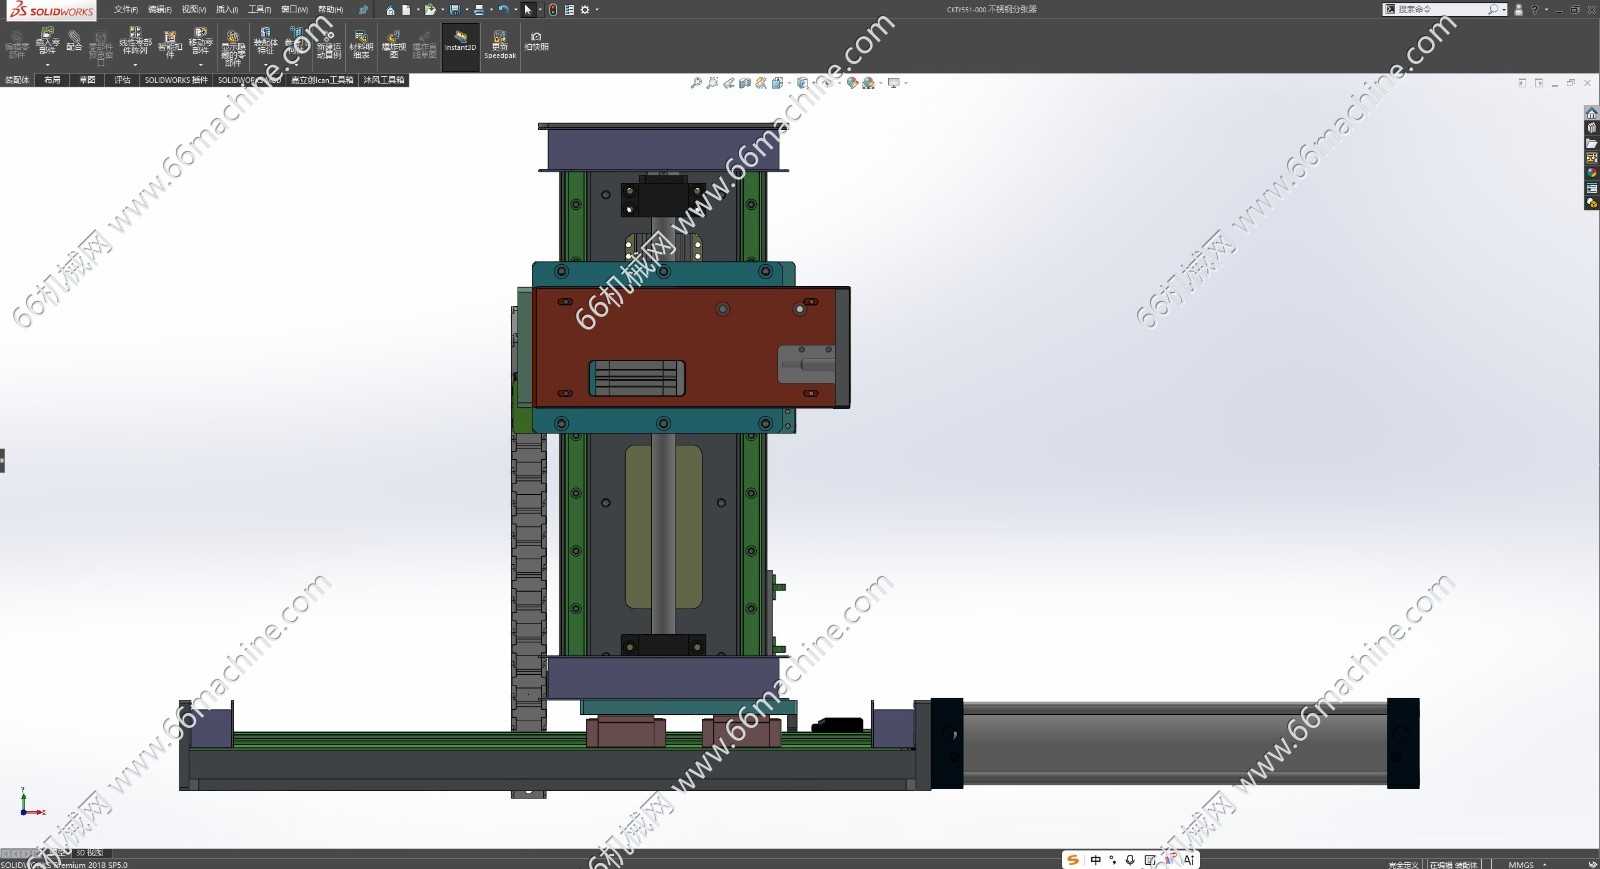This screenshot has height=869, width=1600.
Task: Toggle the Sogou IME Chinese/English mode
Action: (x=1095, y=860)
